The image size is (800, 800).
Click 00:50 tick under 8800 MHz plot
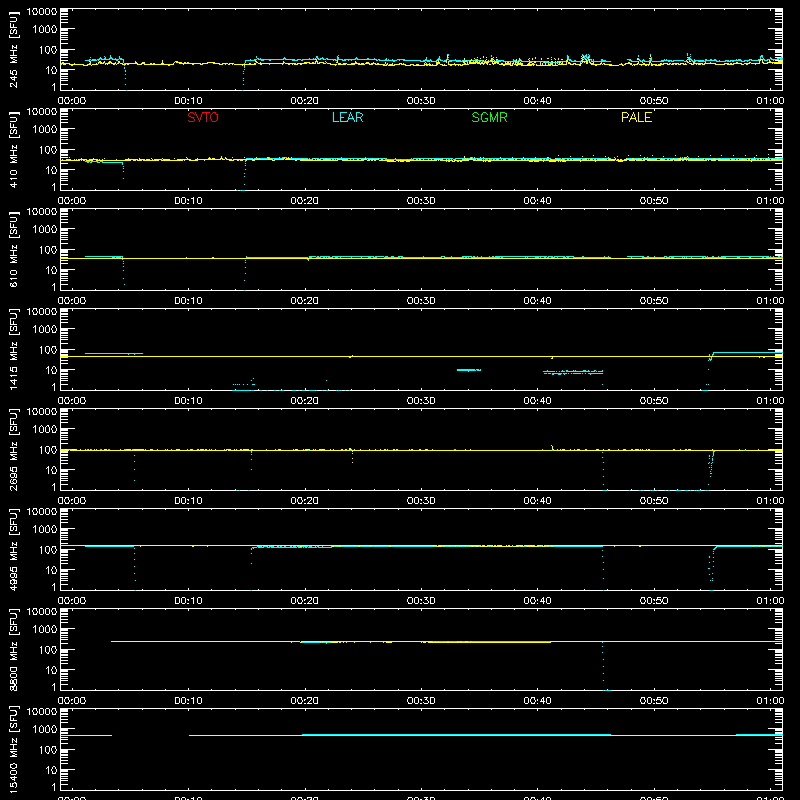point(654,701)
